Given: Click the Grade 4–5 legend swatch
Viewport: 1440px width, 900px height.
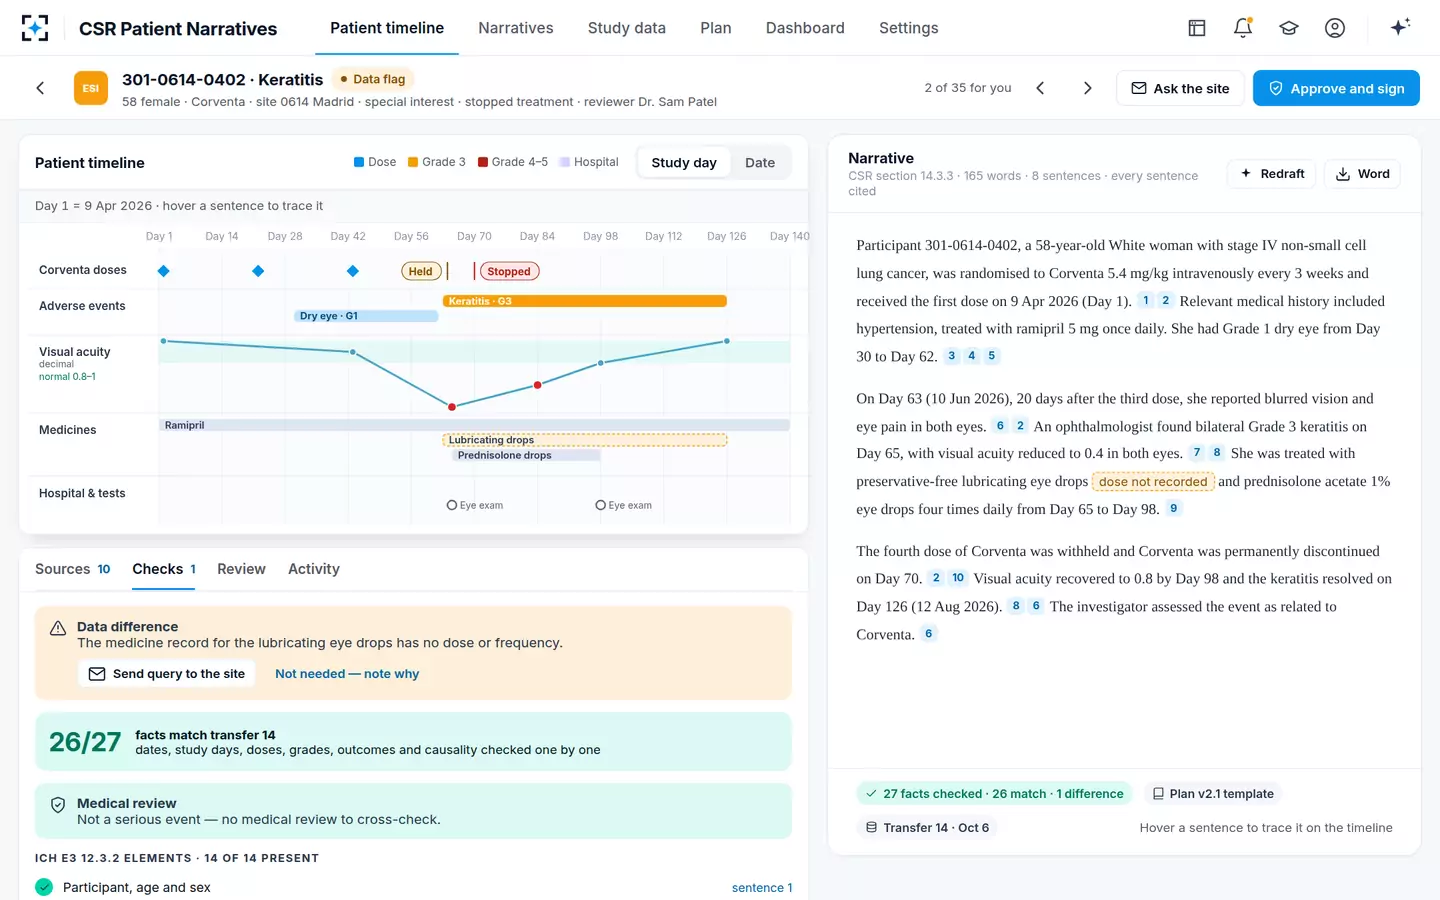Looking at the screenshot, I should tap(483, 162).
